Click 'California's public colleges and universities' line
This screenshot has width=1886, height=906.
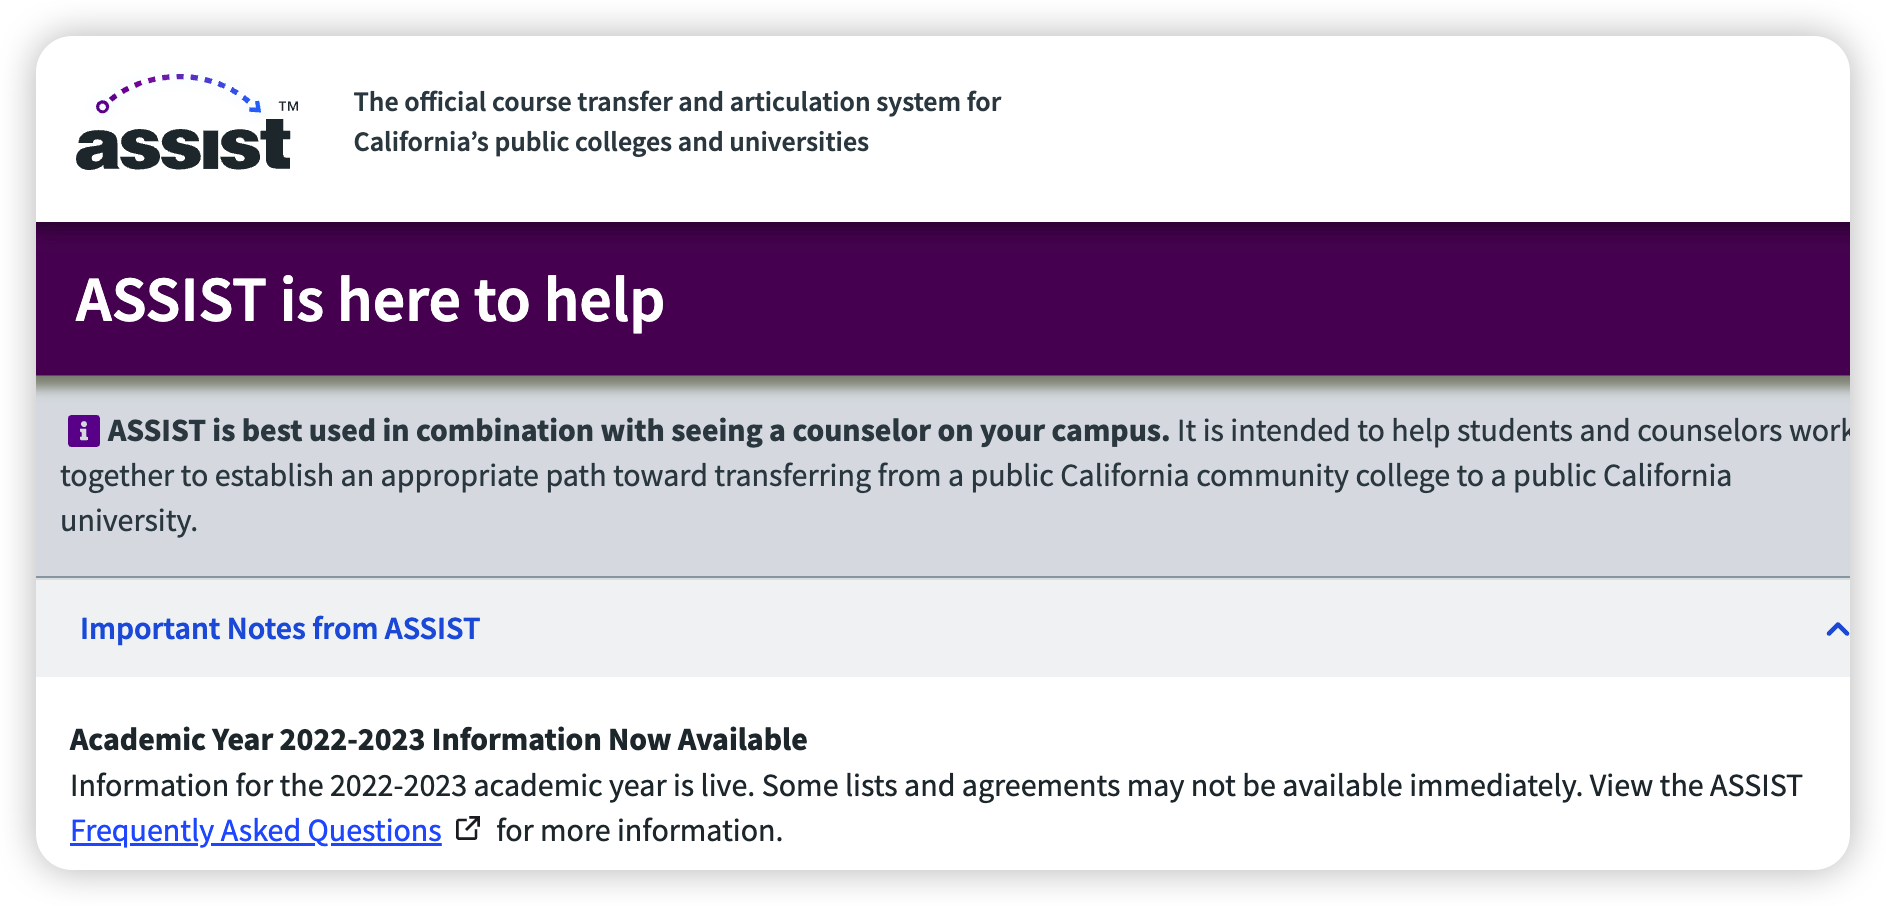(x=611, y=142)
